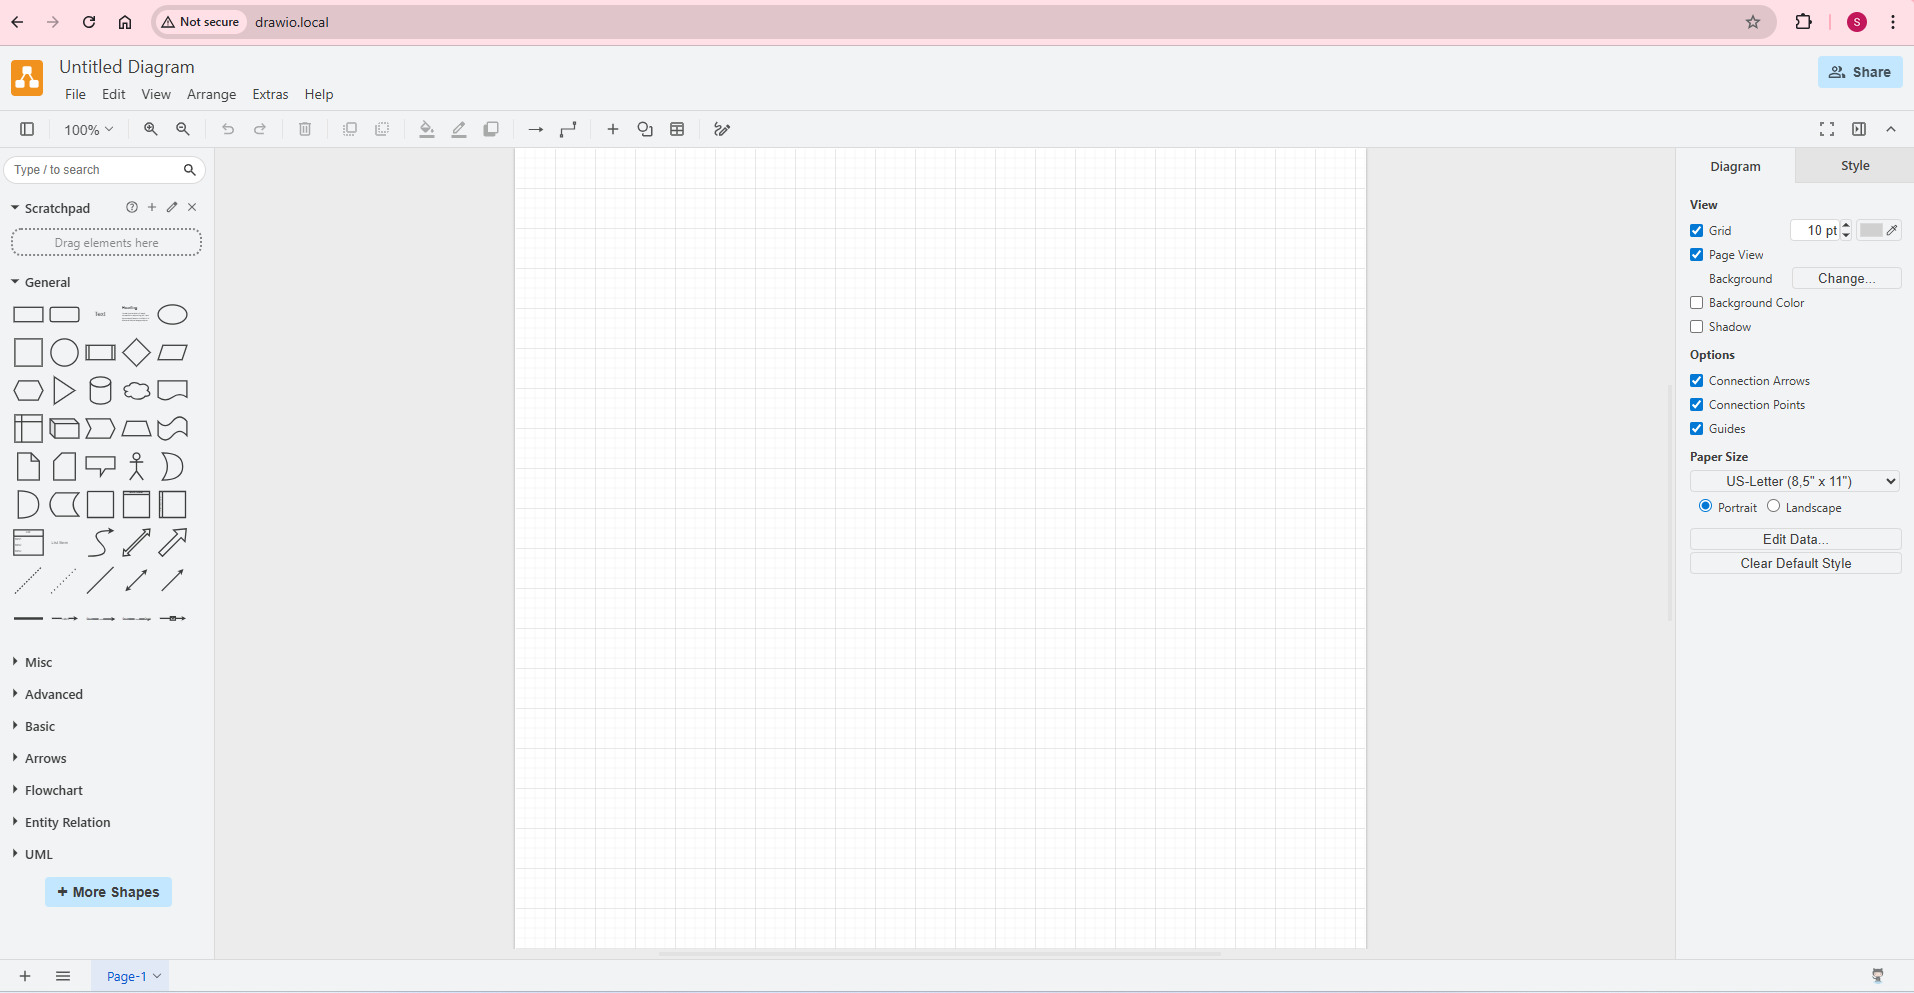Disable the Connection Arrows option

(1696, 380)
